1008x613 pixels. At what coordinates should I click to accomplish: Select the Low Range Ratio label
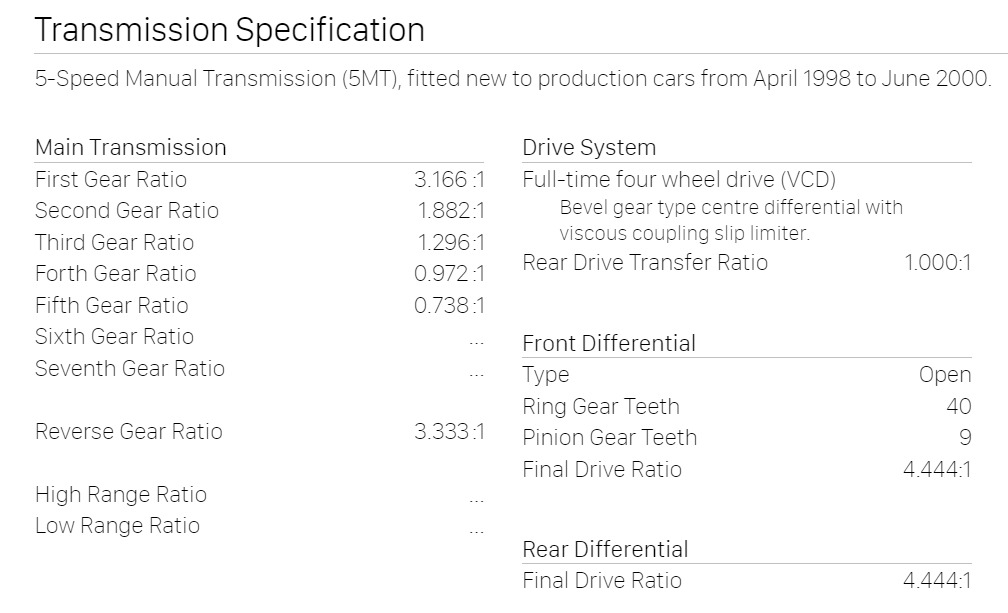118,526
